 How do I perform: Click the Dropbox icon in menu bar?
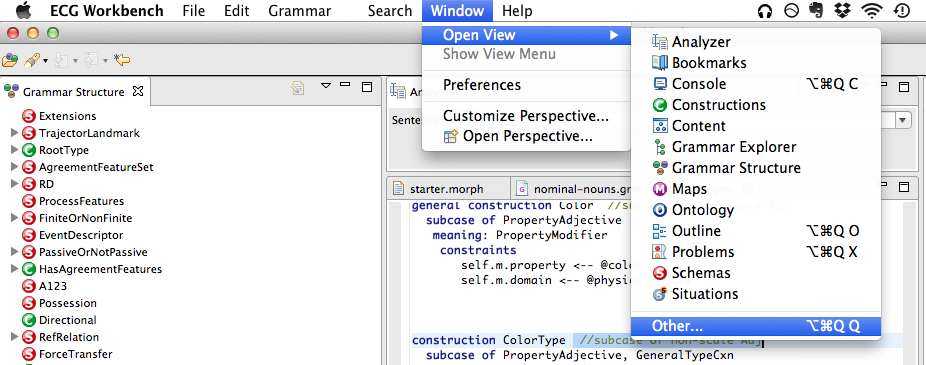pyautogui.click(x=841, y=11)
